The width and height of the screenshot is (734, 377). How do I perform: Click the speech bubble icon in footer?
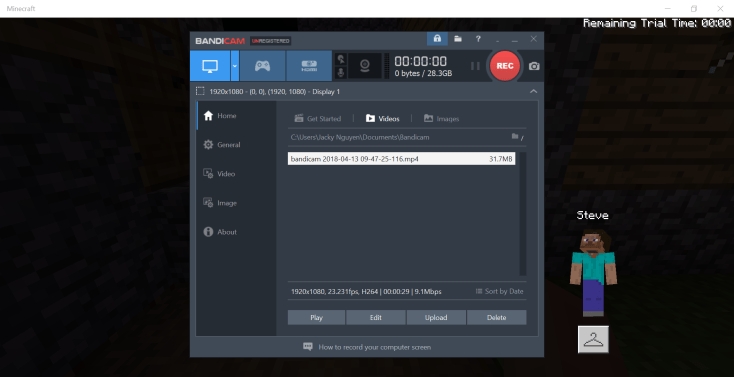click(x=308, y=347)
